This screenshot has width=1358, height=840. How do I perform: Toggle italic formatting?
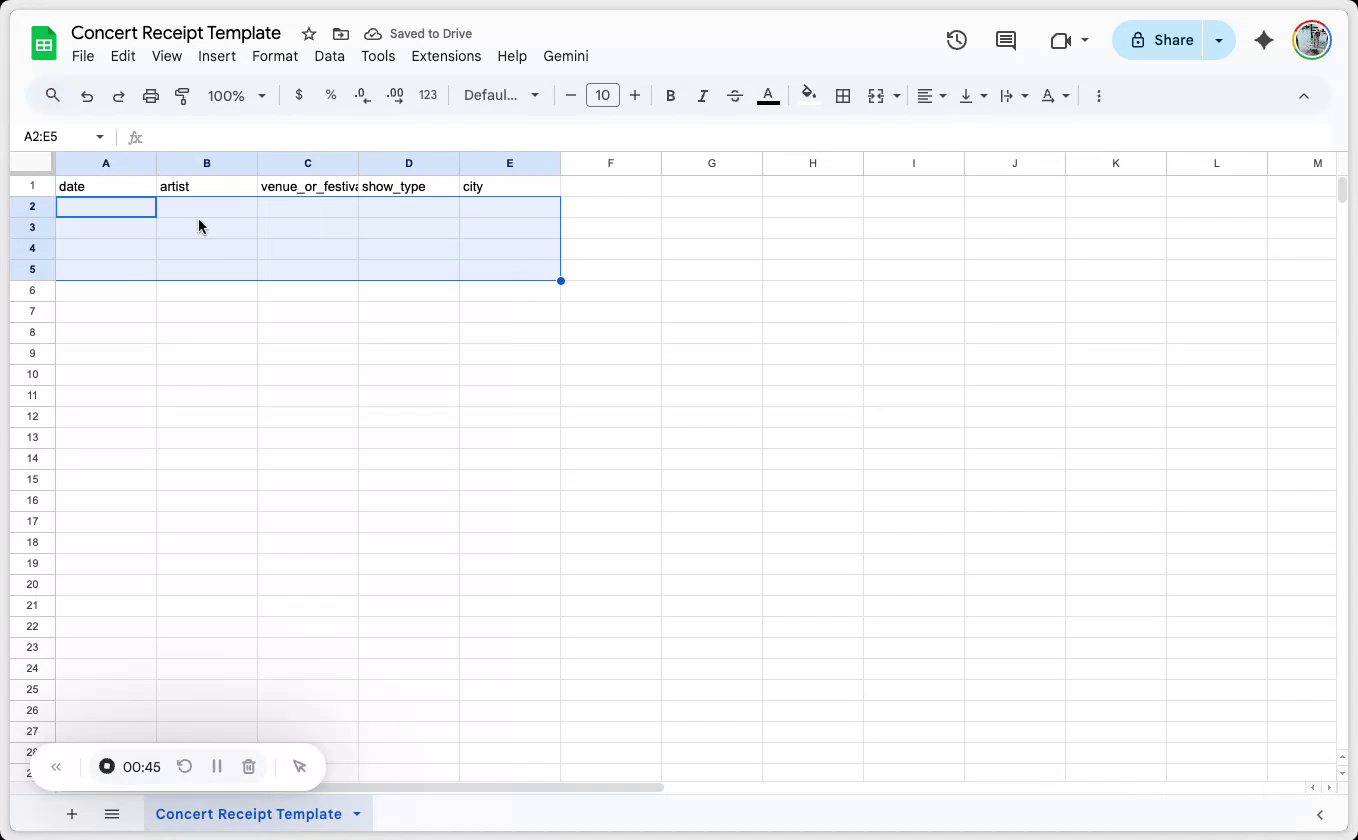703,96
